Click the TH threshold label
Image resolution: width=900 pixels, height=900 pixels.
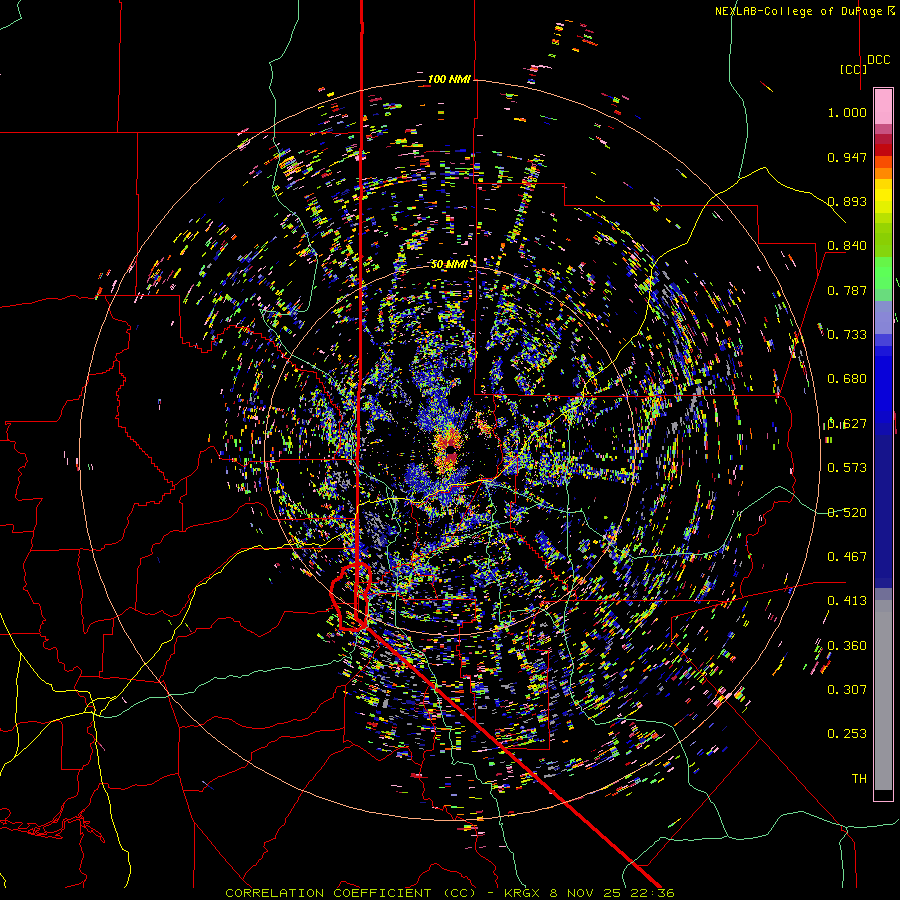859,779
